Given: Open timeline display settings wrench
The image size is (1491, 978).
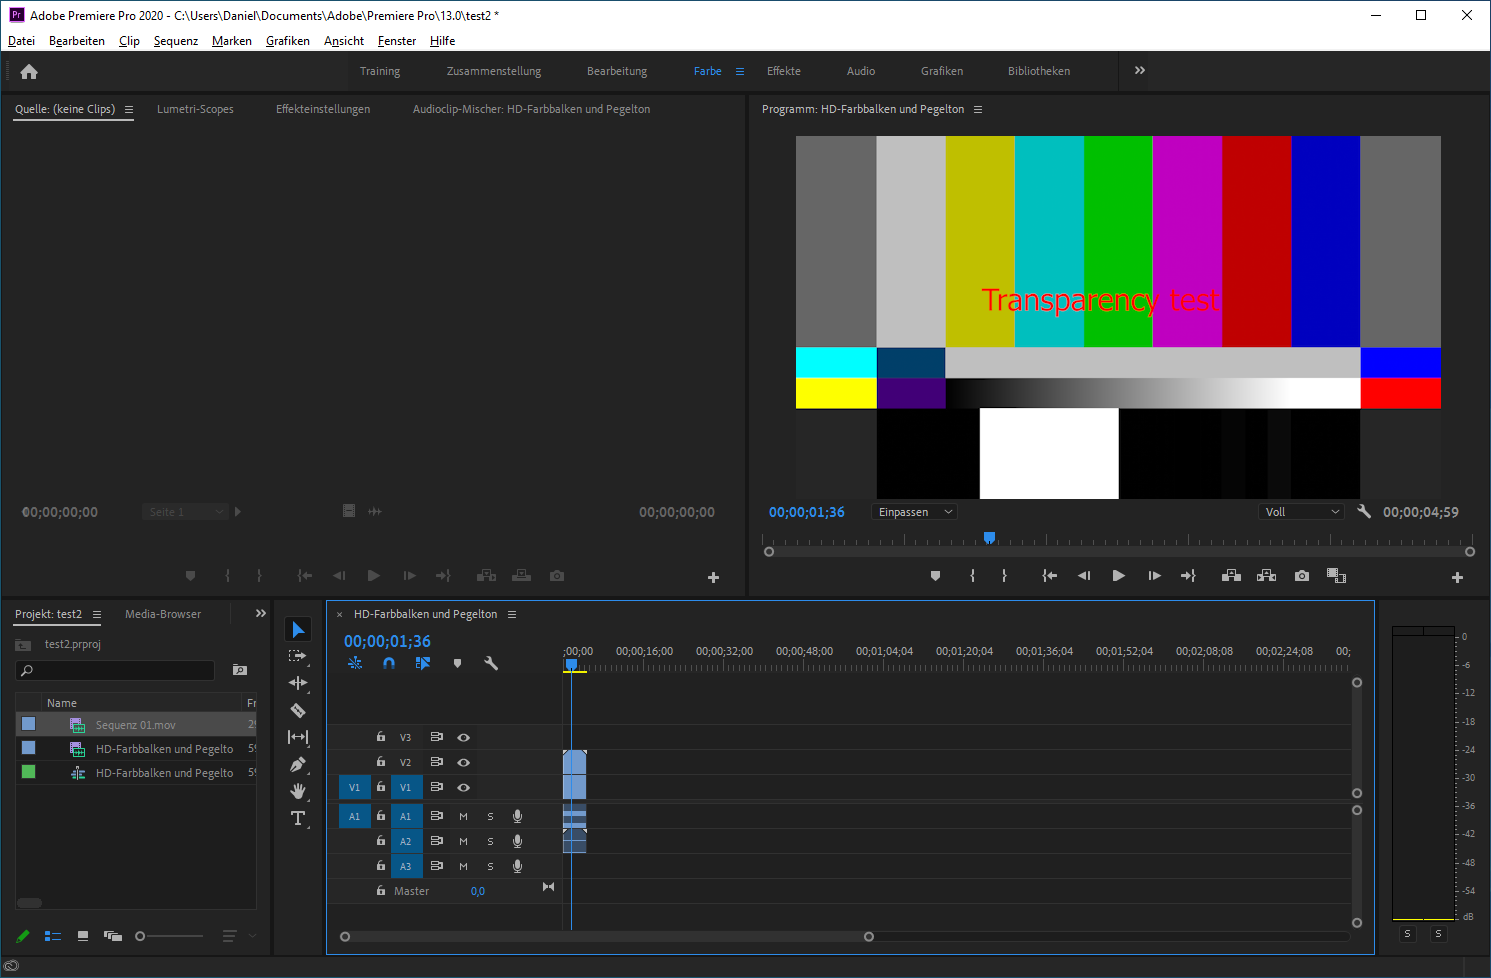Looking at the screenshot, I should 491,663.
